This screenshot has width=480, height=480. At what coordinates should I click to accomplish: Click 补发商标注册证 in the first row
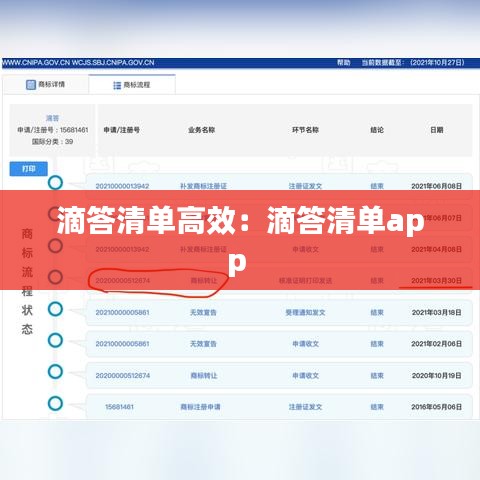pyautogui.click(x=203, y=186)
